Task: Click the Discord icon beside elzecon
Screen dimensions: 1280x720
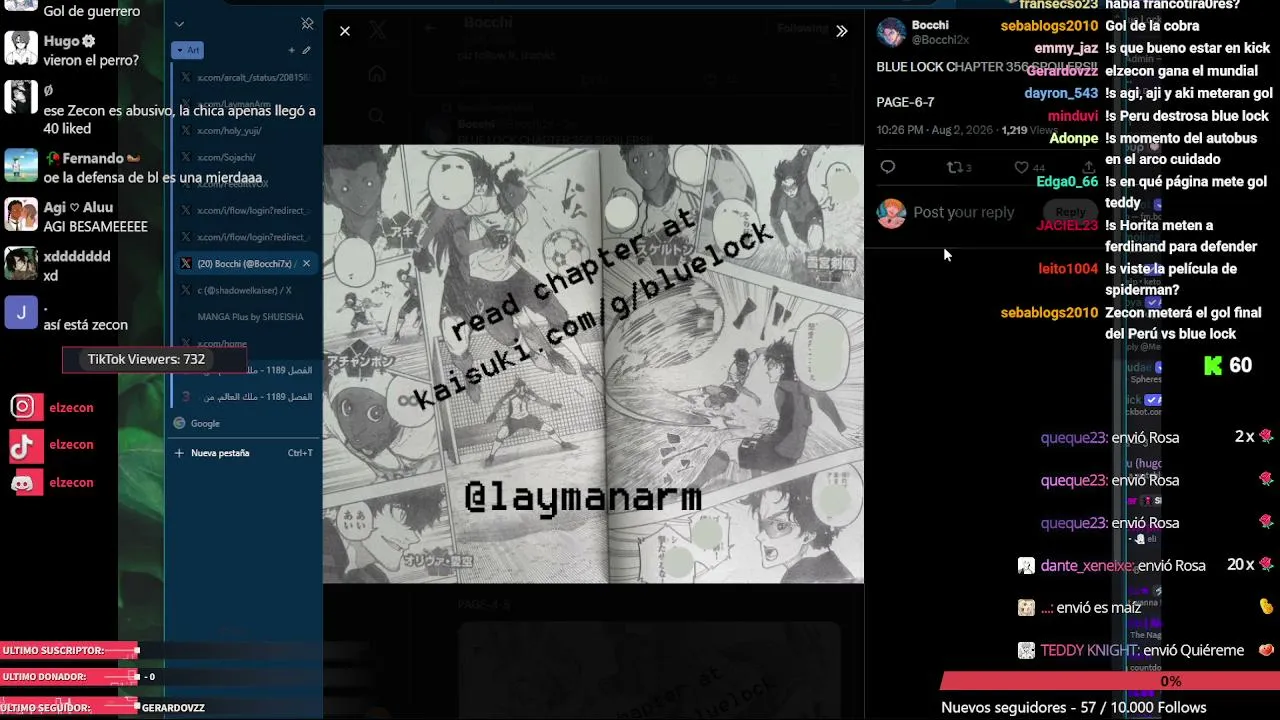Action: (24, 483)
